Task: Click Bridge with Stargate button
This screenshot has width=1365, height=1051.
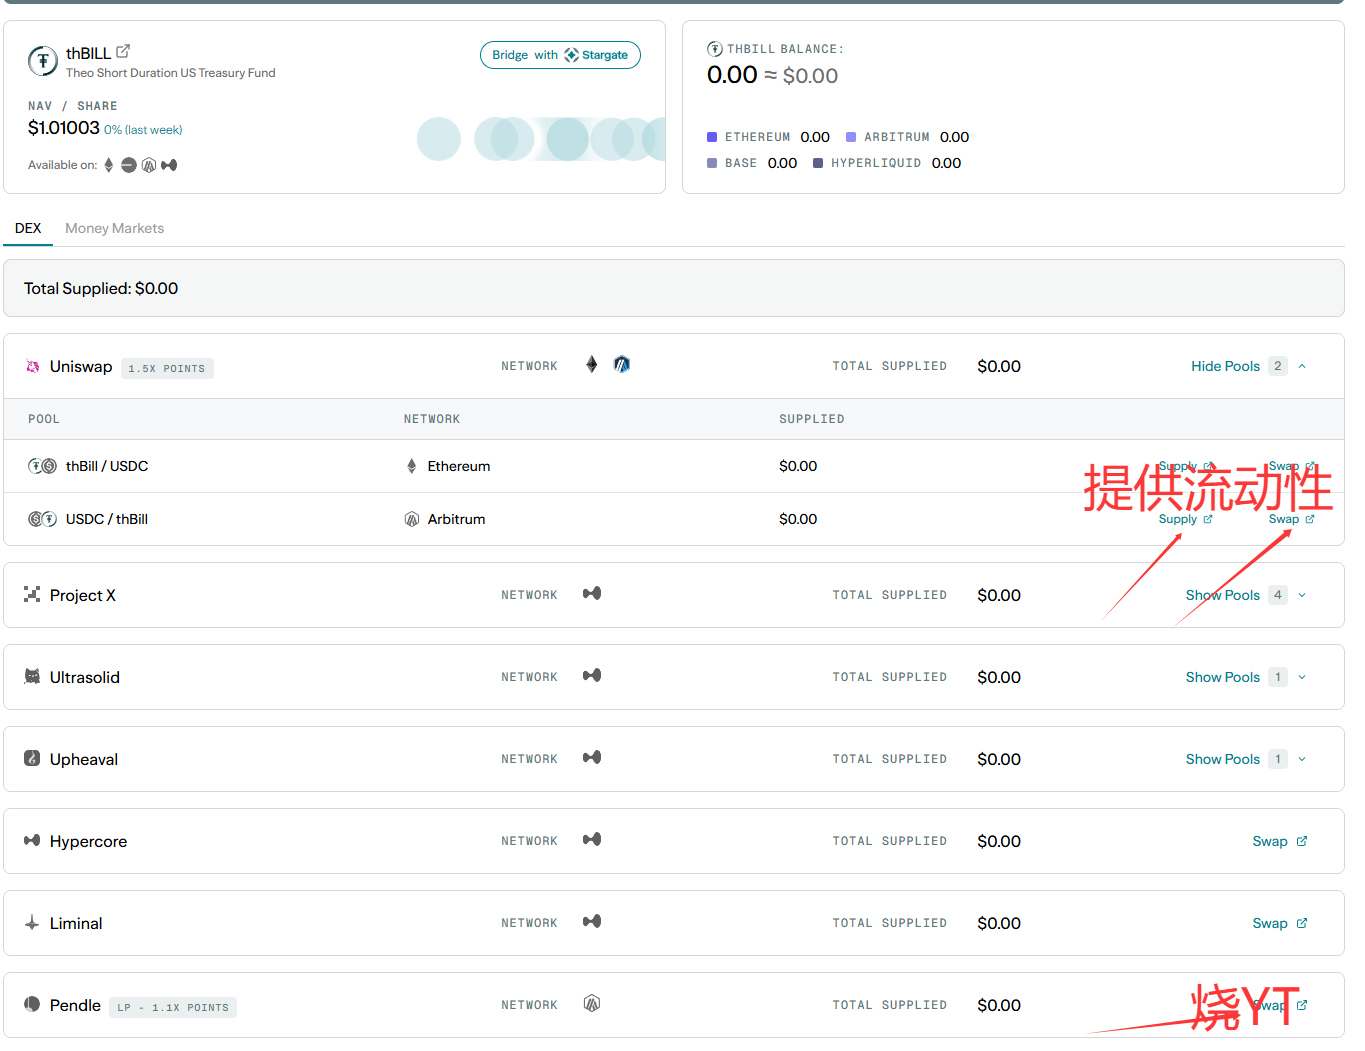Action: tap(560, 55)
